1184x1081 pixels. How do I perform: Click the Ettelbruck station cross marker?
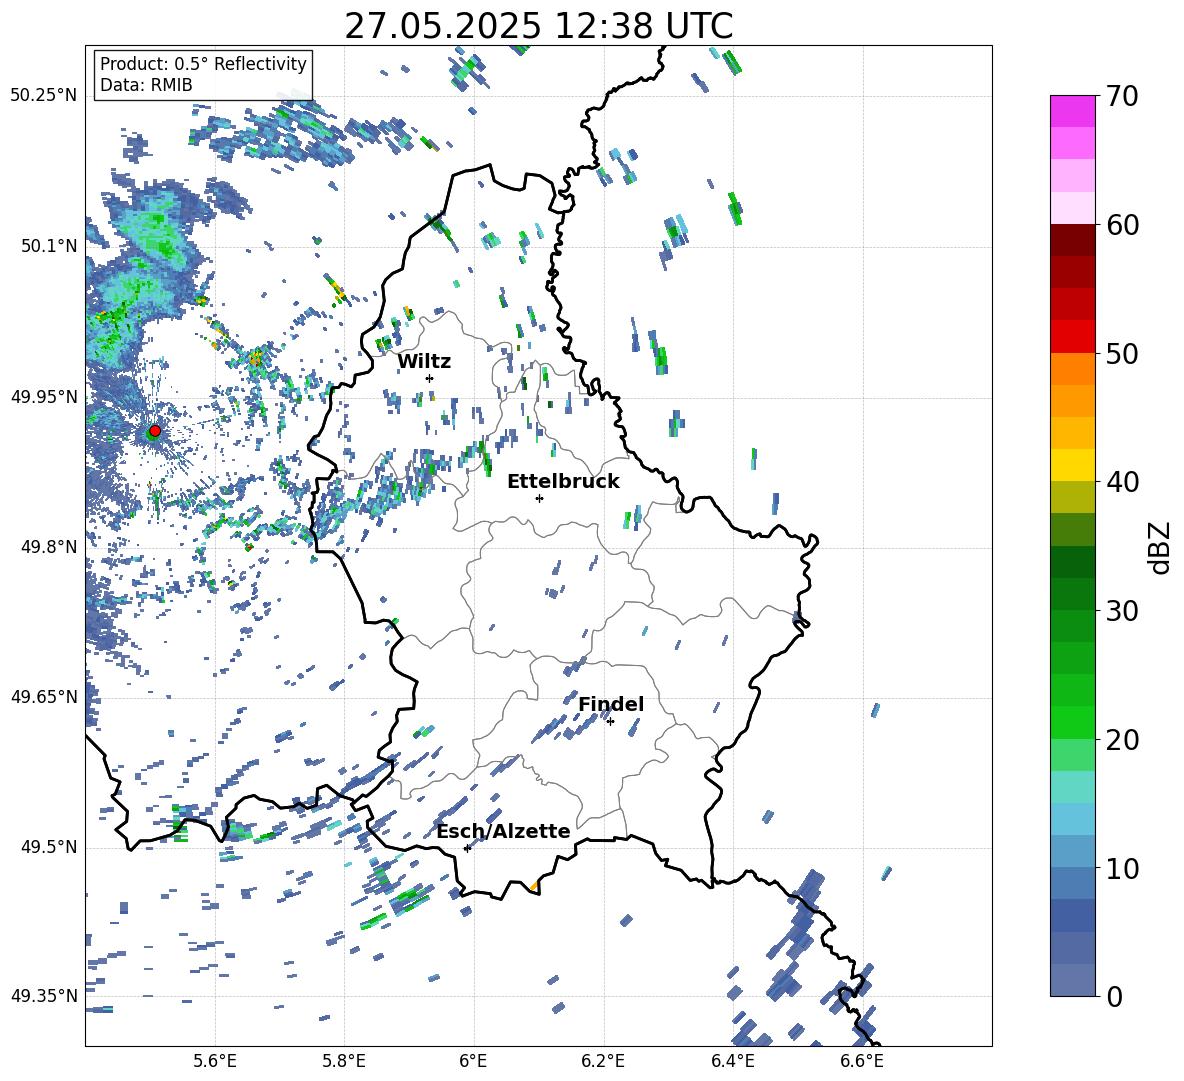539,498
